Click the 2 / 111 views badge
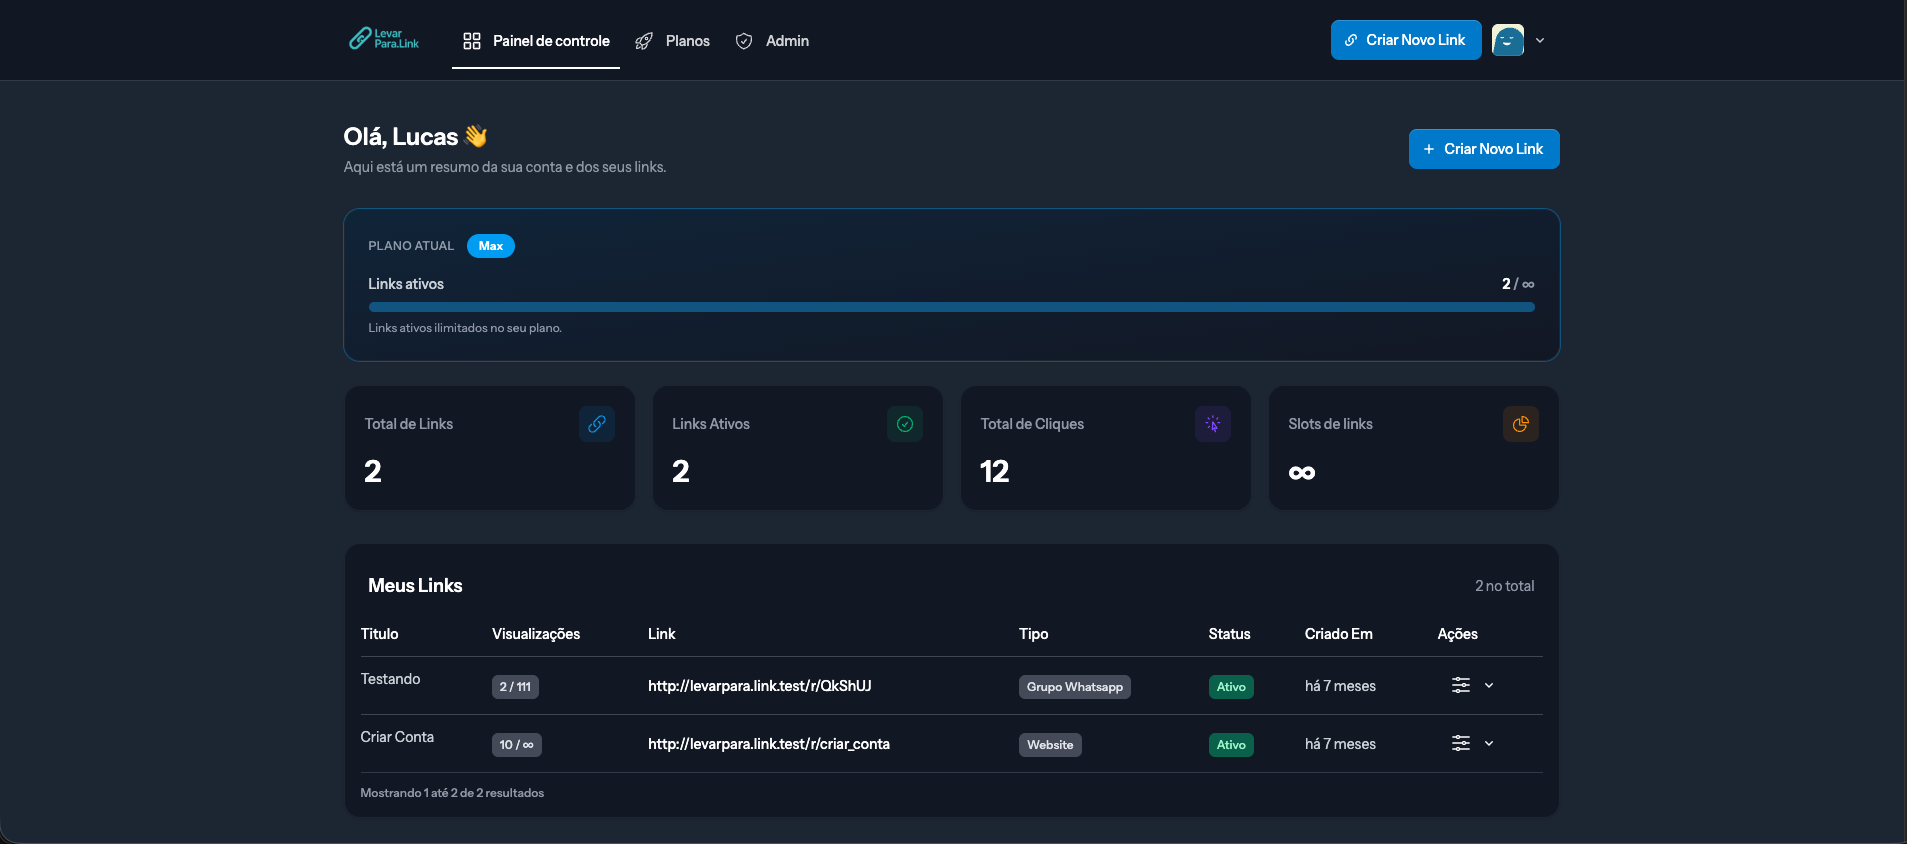 point(515,687)
